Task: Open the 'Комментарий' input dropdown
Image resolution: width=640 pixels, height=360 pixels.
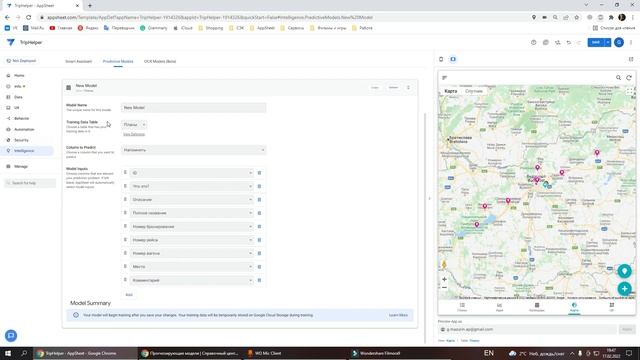Action: pyautogui.click(x=191, y=280)
